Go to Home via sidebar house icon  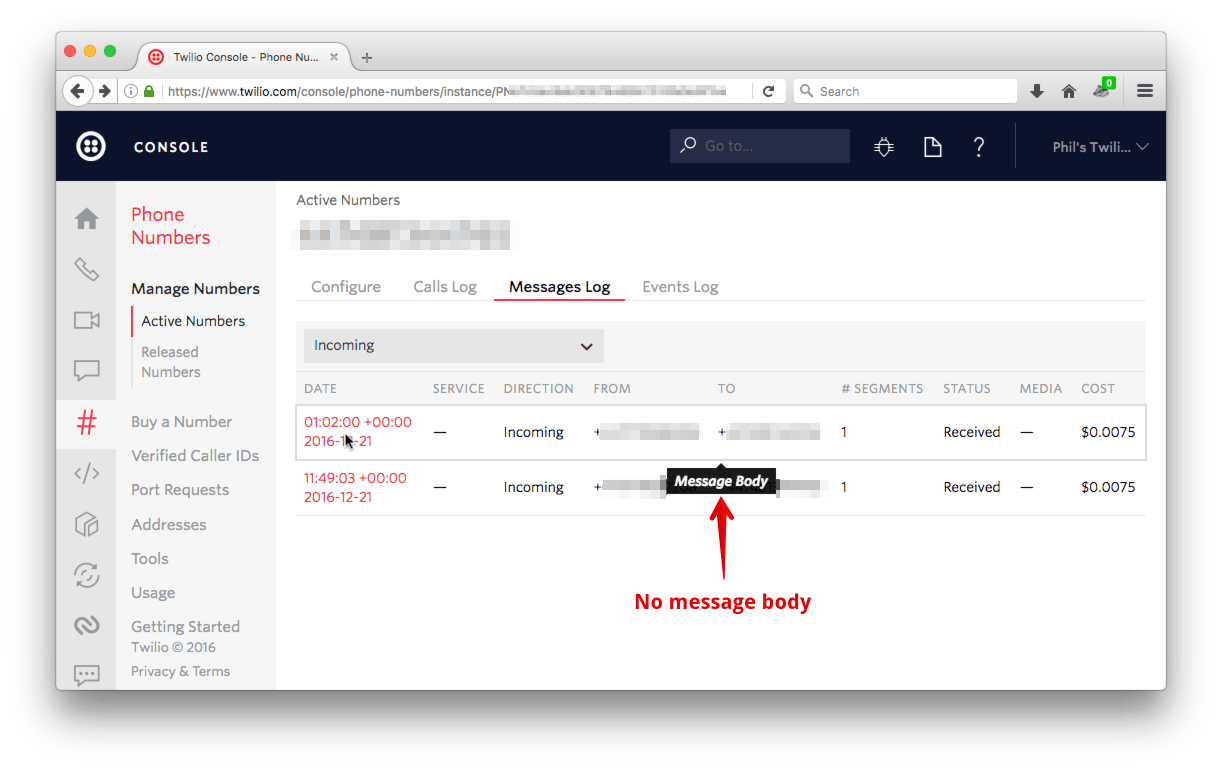87,218
